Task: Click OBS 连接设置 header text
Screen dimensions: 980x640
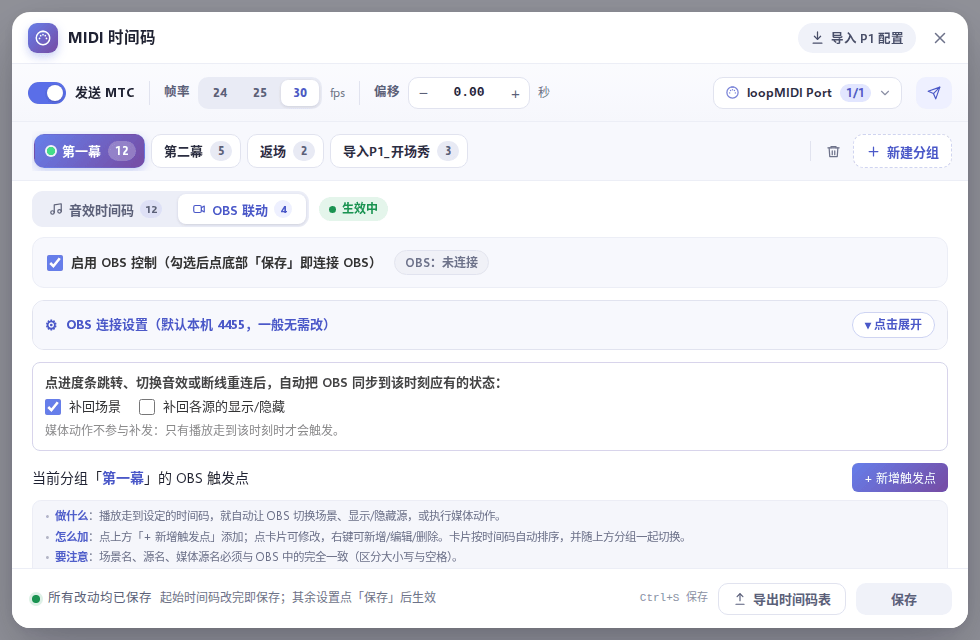Action: (x=198, y=325)
